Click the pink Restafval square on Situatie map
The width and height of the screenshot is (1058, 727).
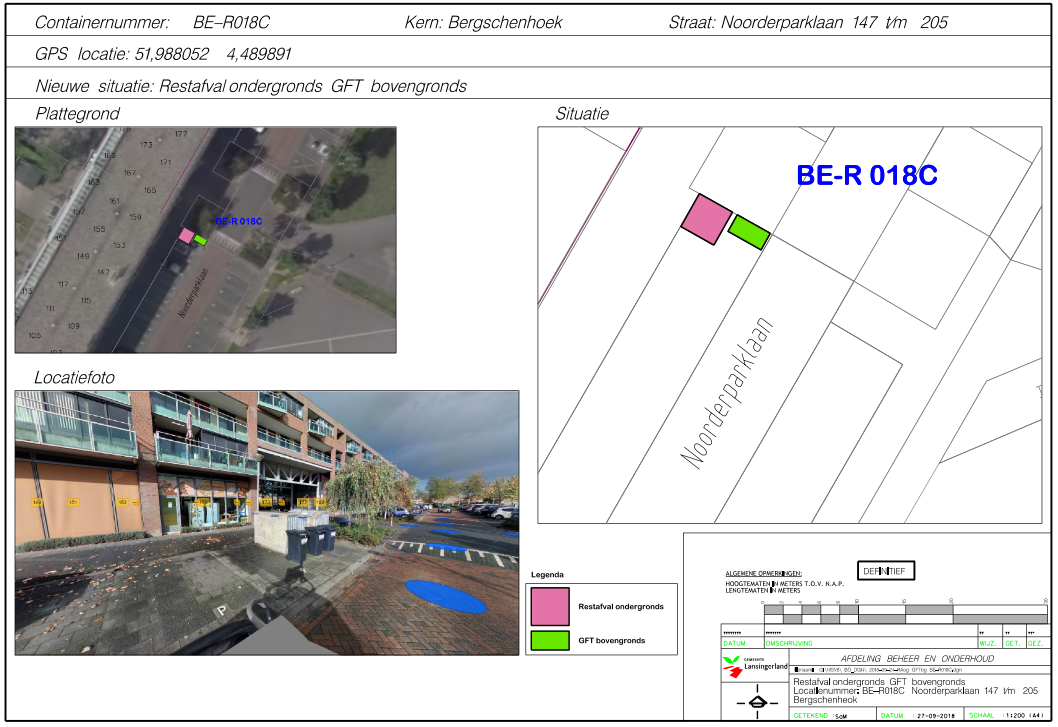coord(706,218)
